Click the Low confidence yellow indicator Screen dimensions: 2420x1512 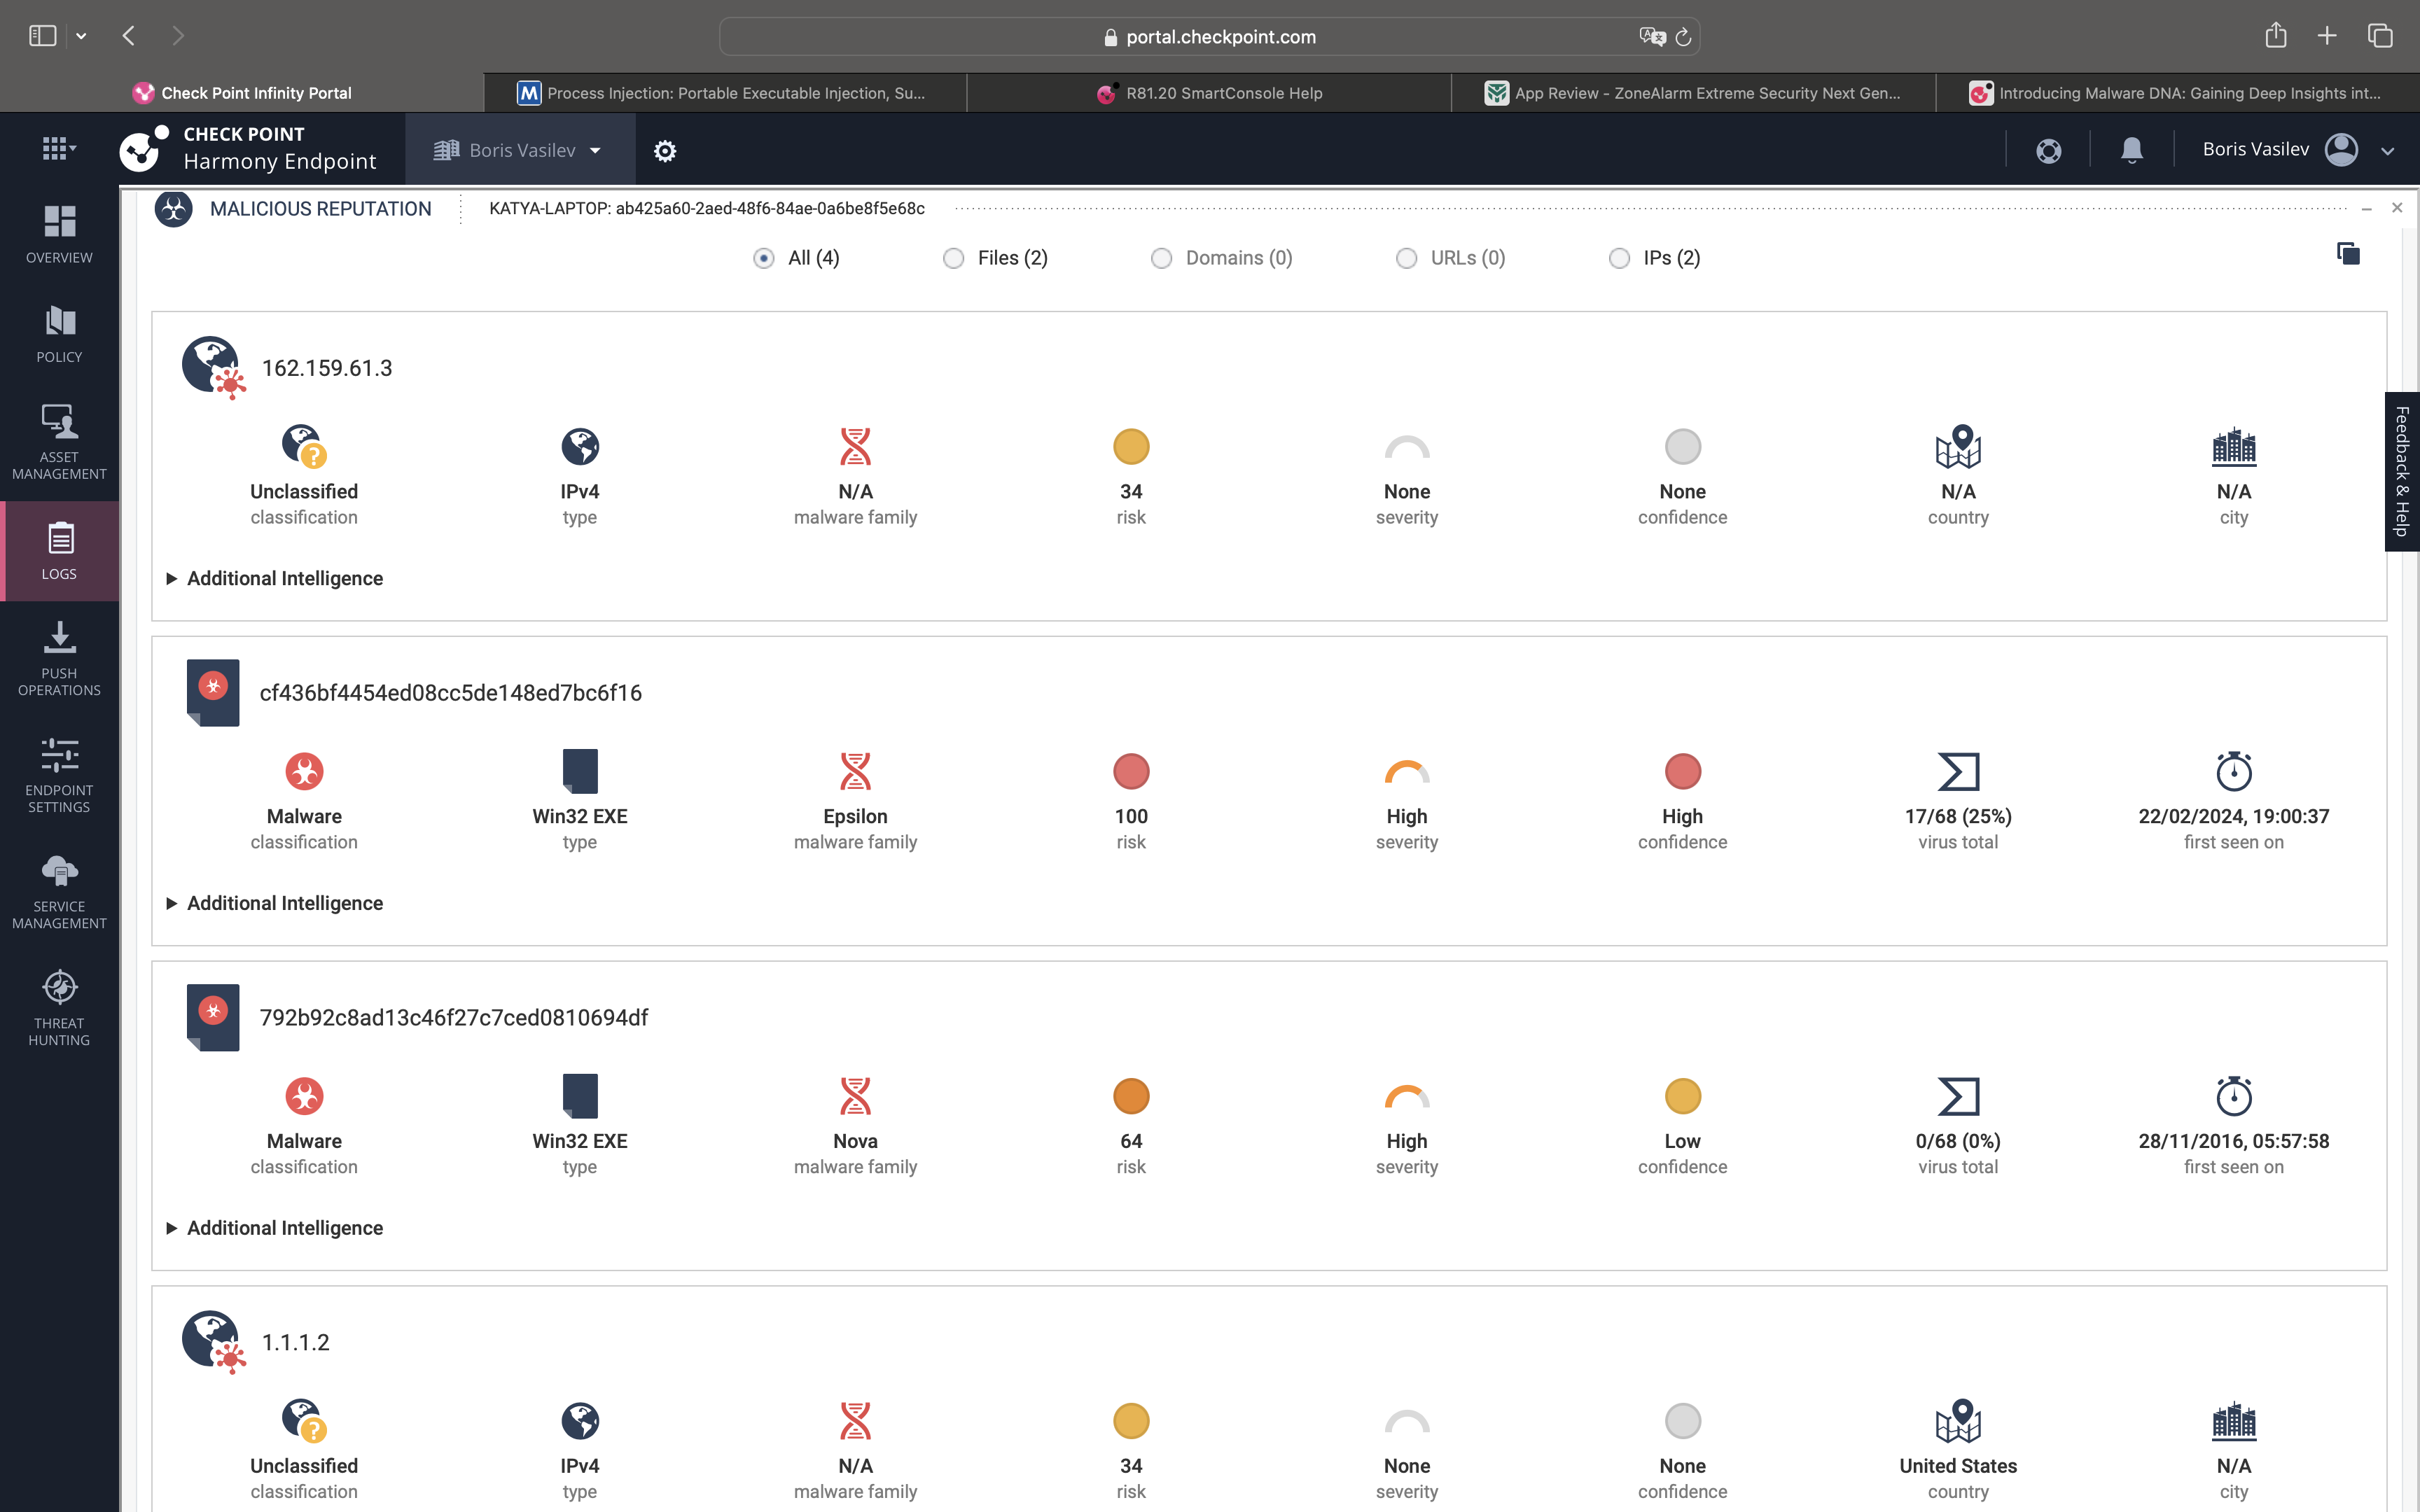(1682, 1096)
